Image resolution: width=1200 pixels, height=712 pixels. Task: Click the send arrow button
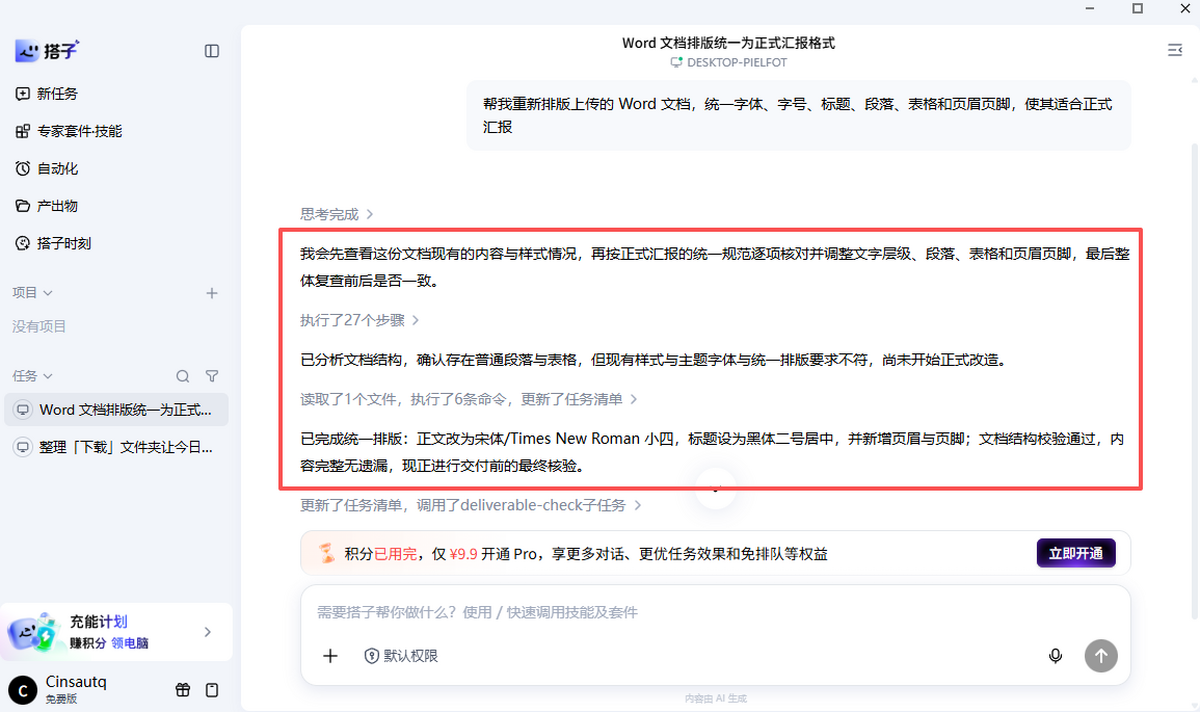click(x=1101, y=656)
